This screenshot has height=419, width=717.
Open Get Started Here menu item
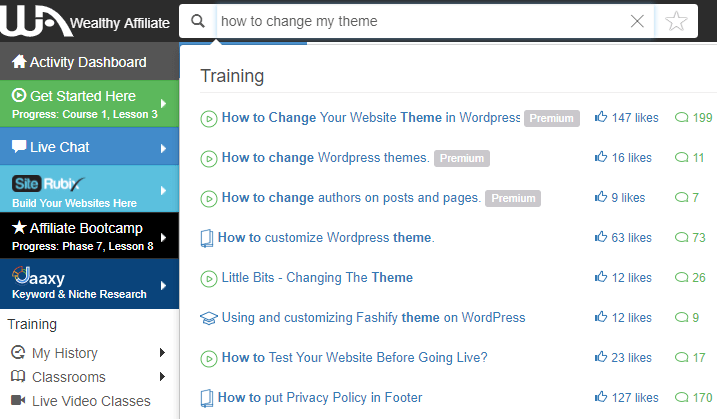(x=89, y=104)
